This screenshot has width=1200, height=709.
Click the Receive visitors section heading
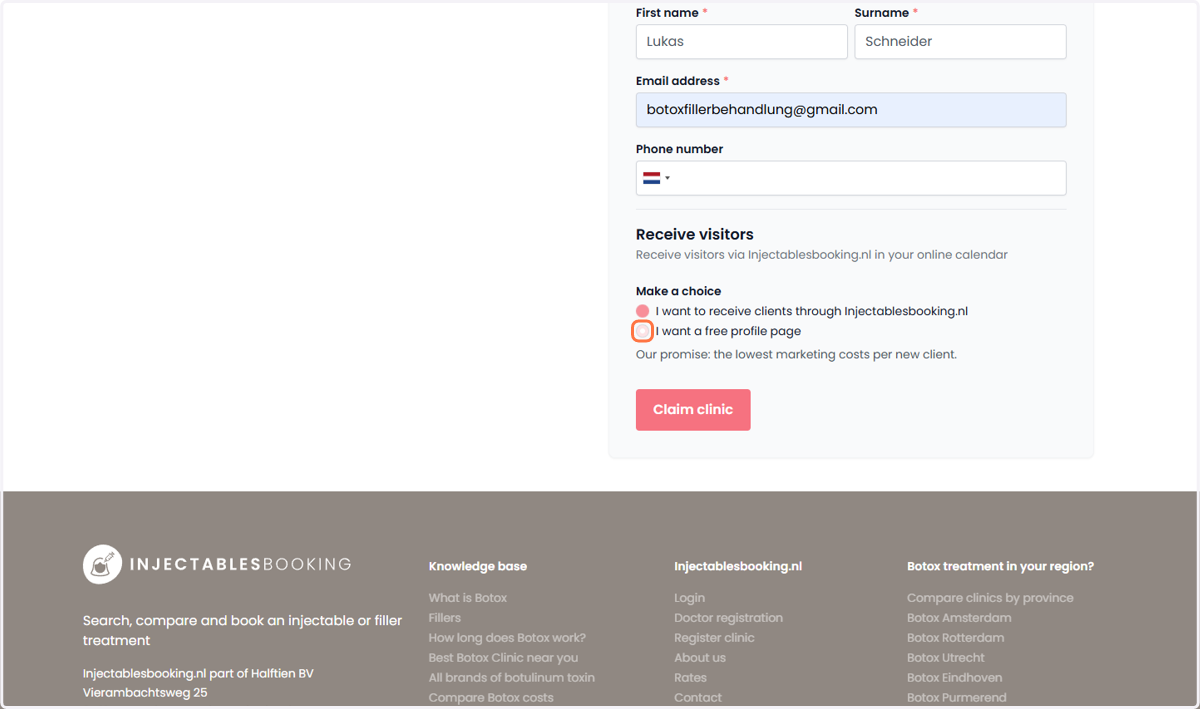tap(695, 234)
